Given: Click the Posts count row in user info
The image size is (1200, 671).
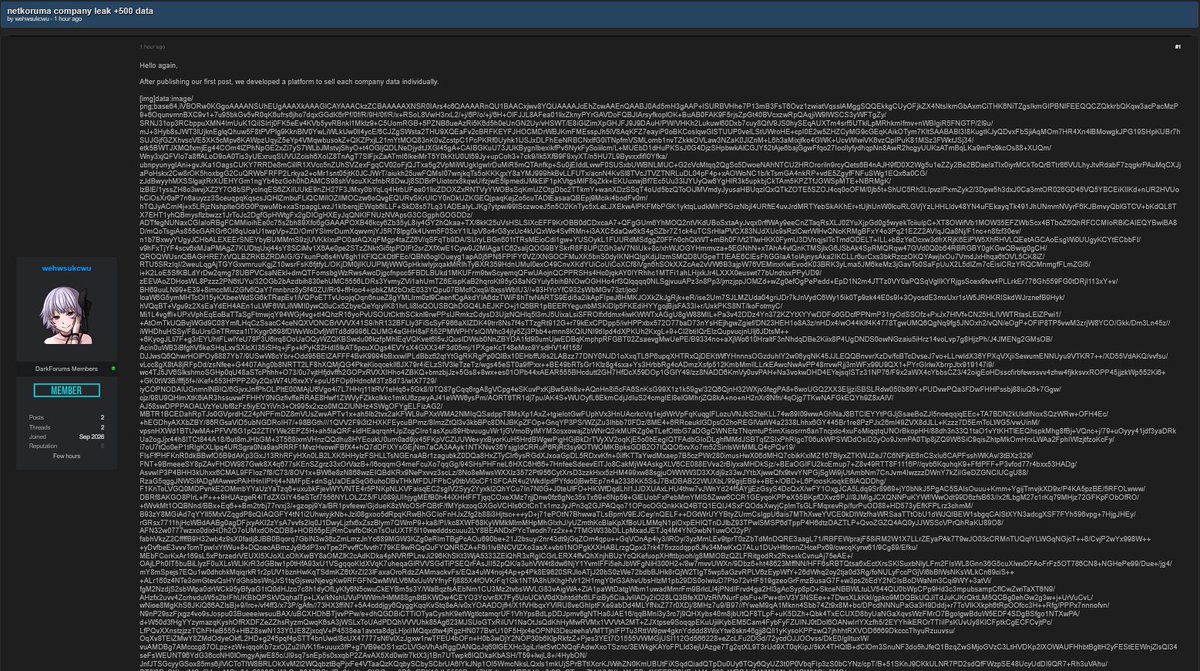Looking at the screenshot, I should 67,415.
